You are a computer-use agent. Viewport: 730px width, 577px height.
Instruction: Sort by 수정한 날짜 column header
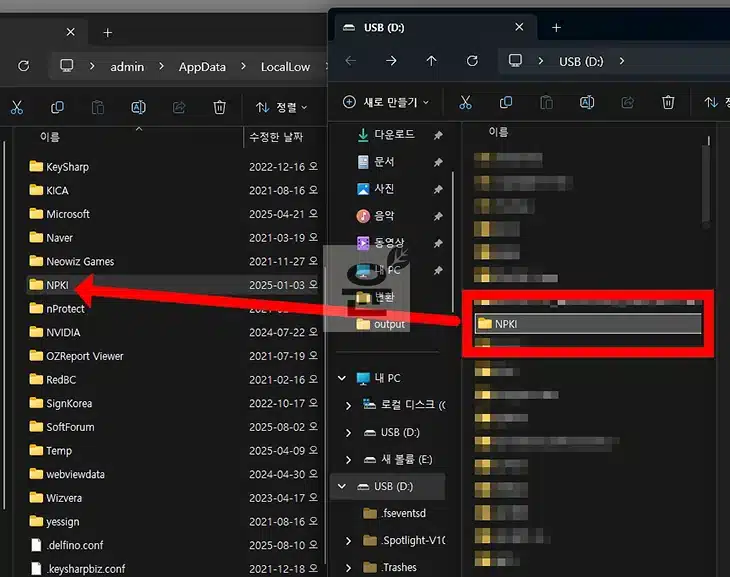276,137
